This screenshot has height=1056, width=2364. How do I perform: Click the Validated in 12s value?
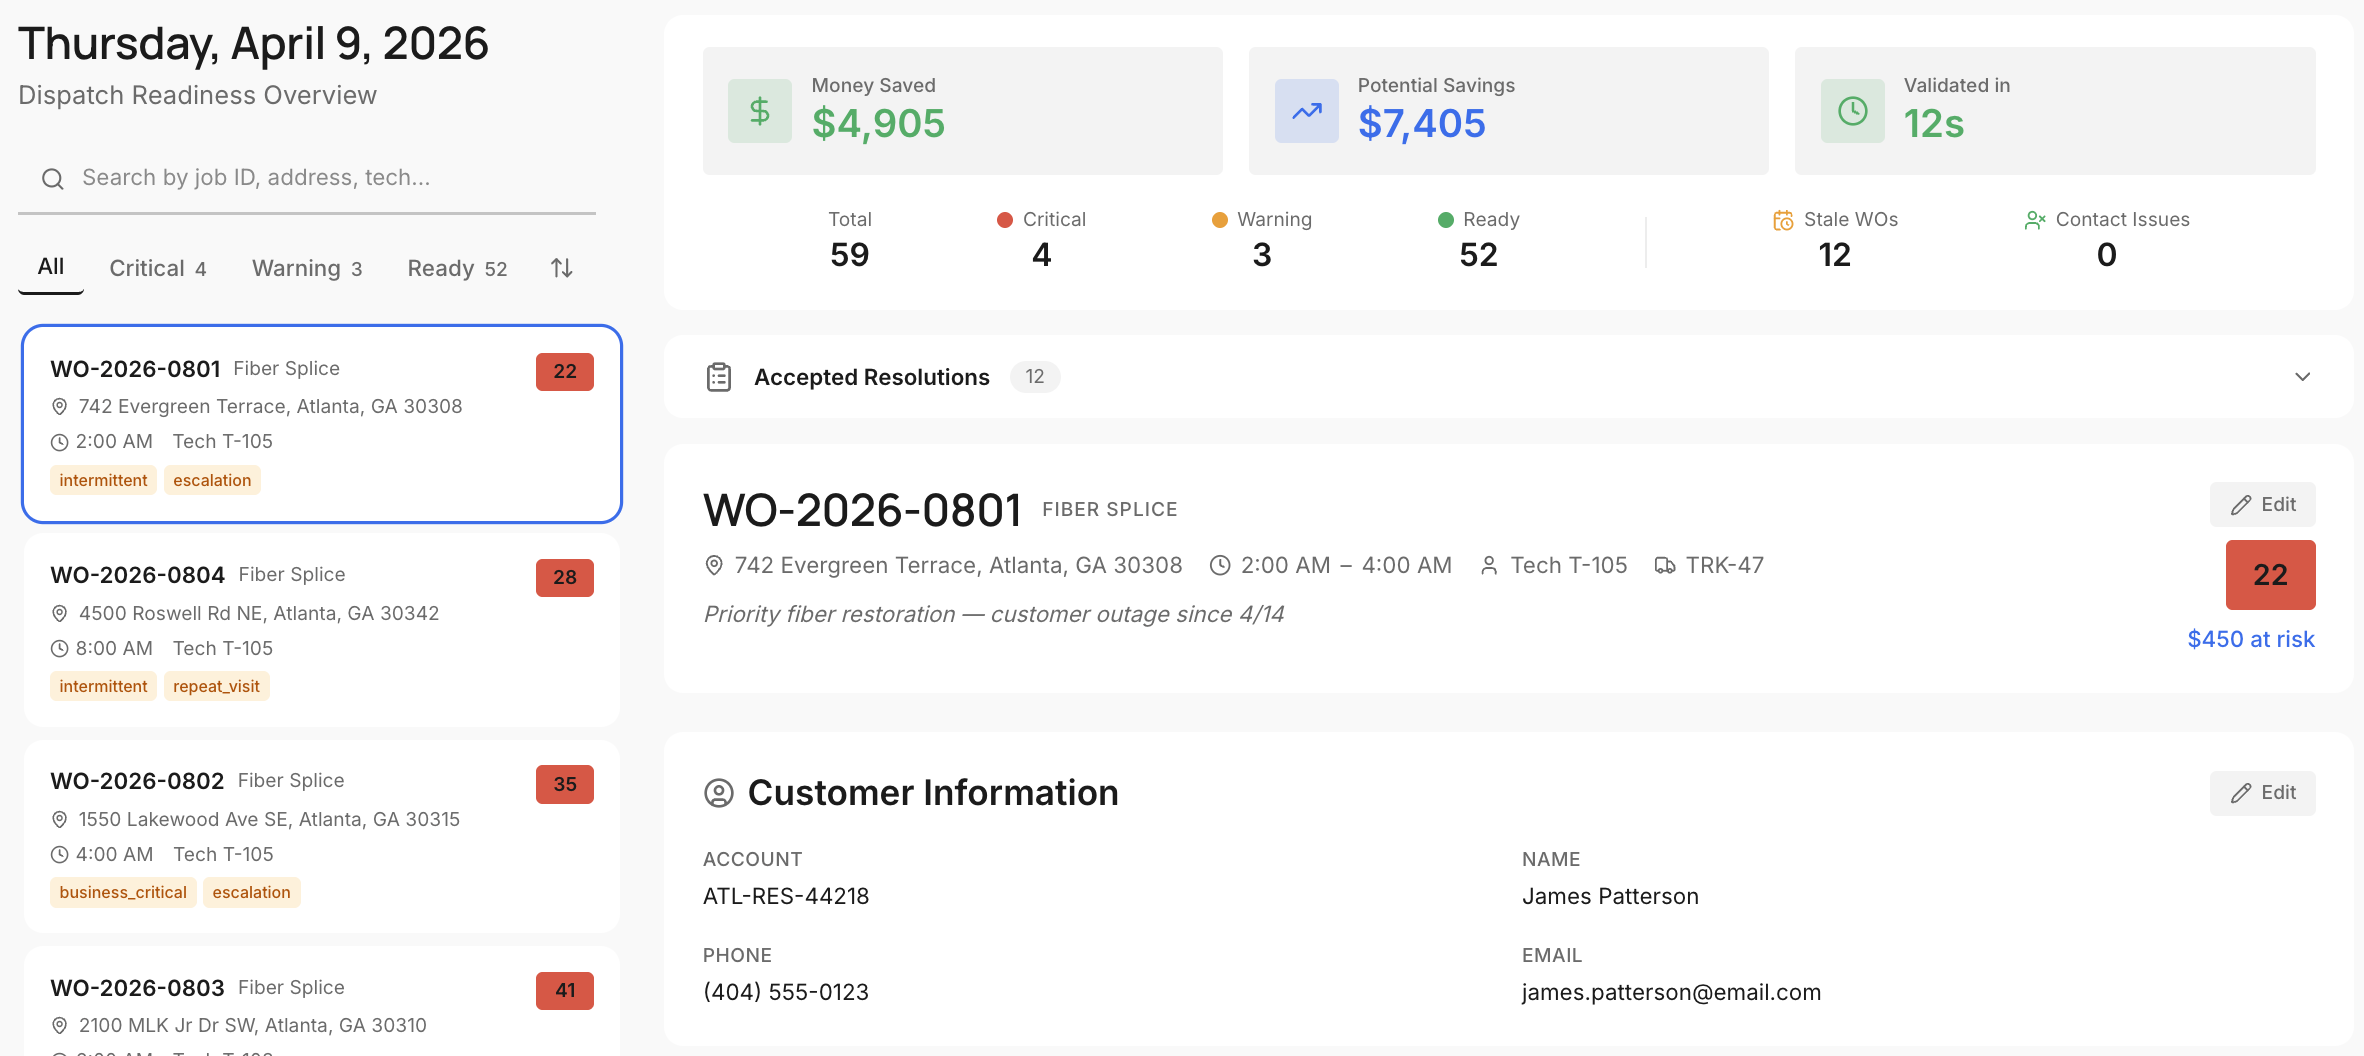pyautogui.click(x=1934, y=124)
